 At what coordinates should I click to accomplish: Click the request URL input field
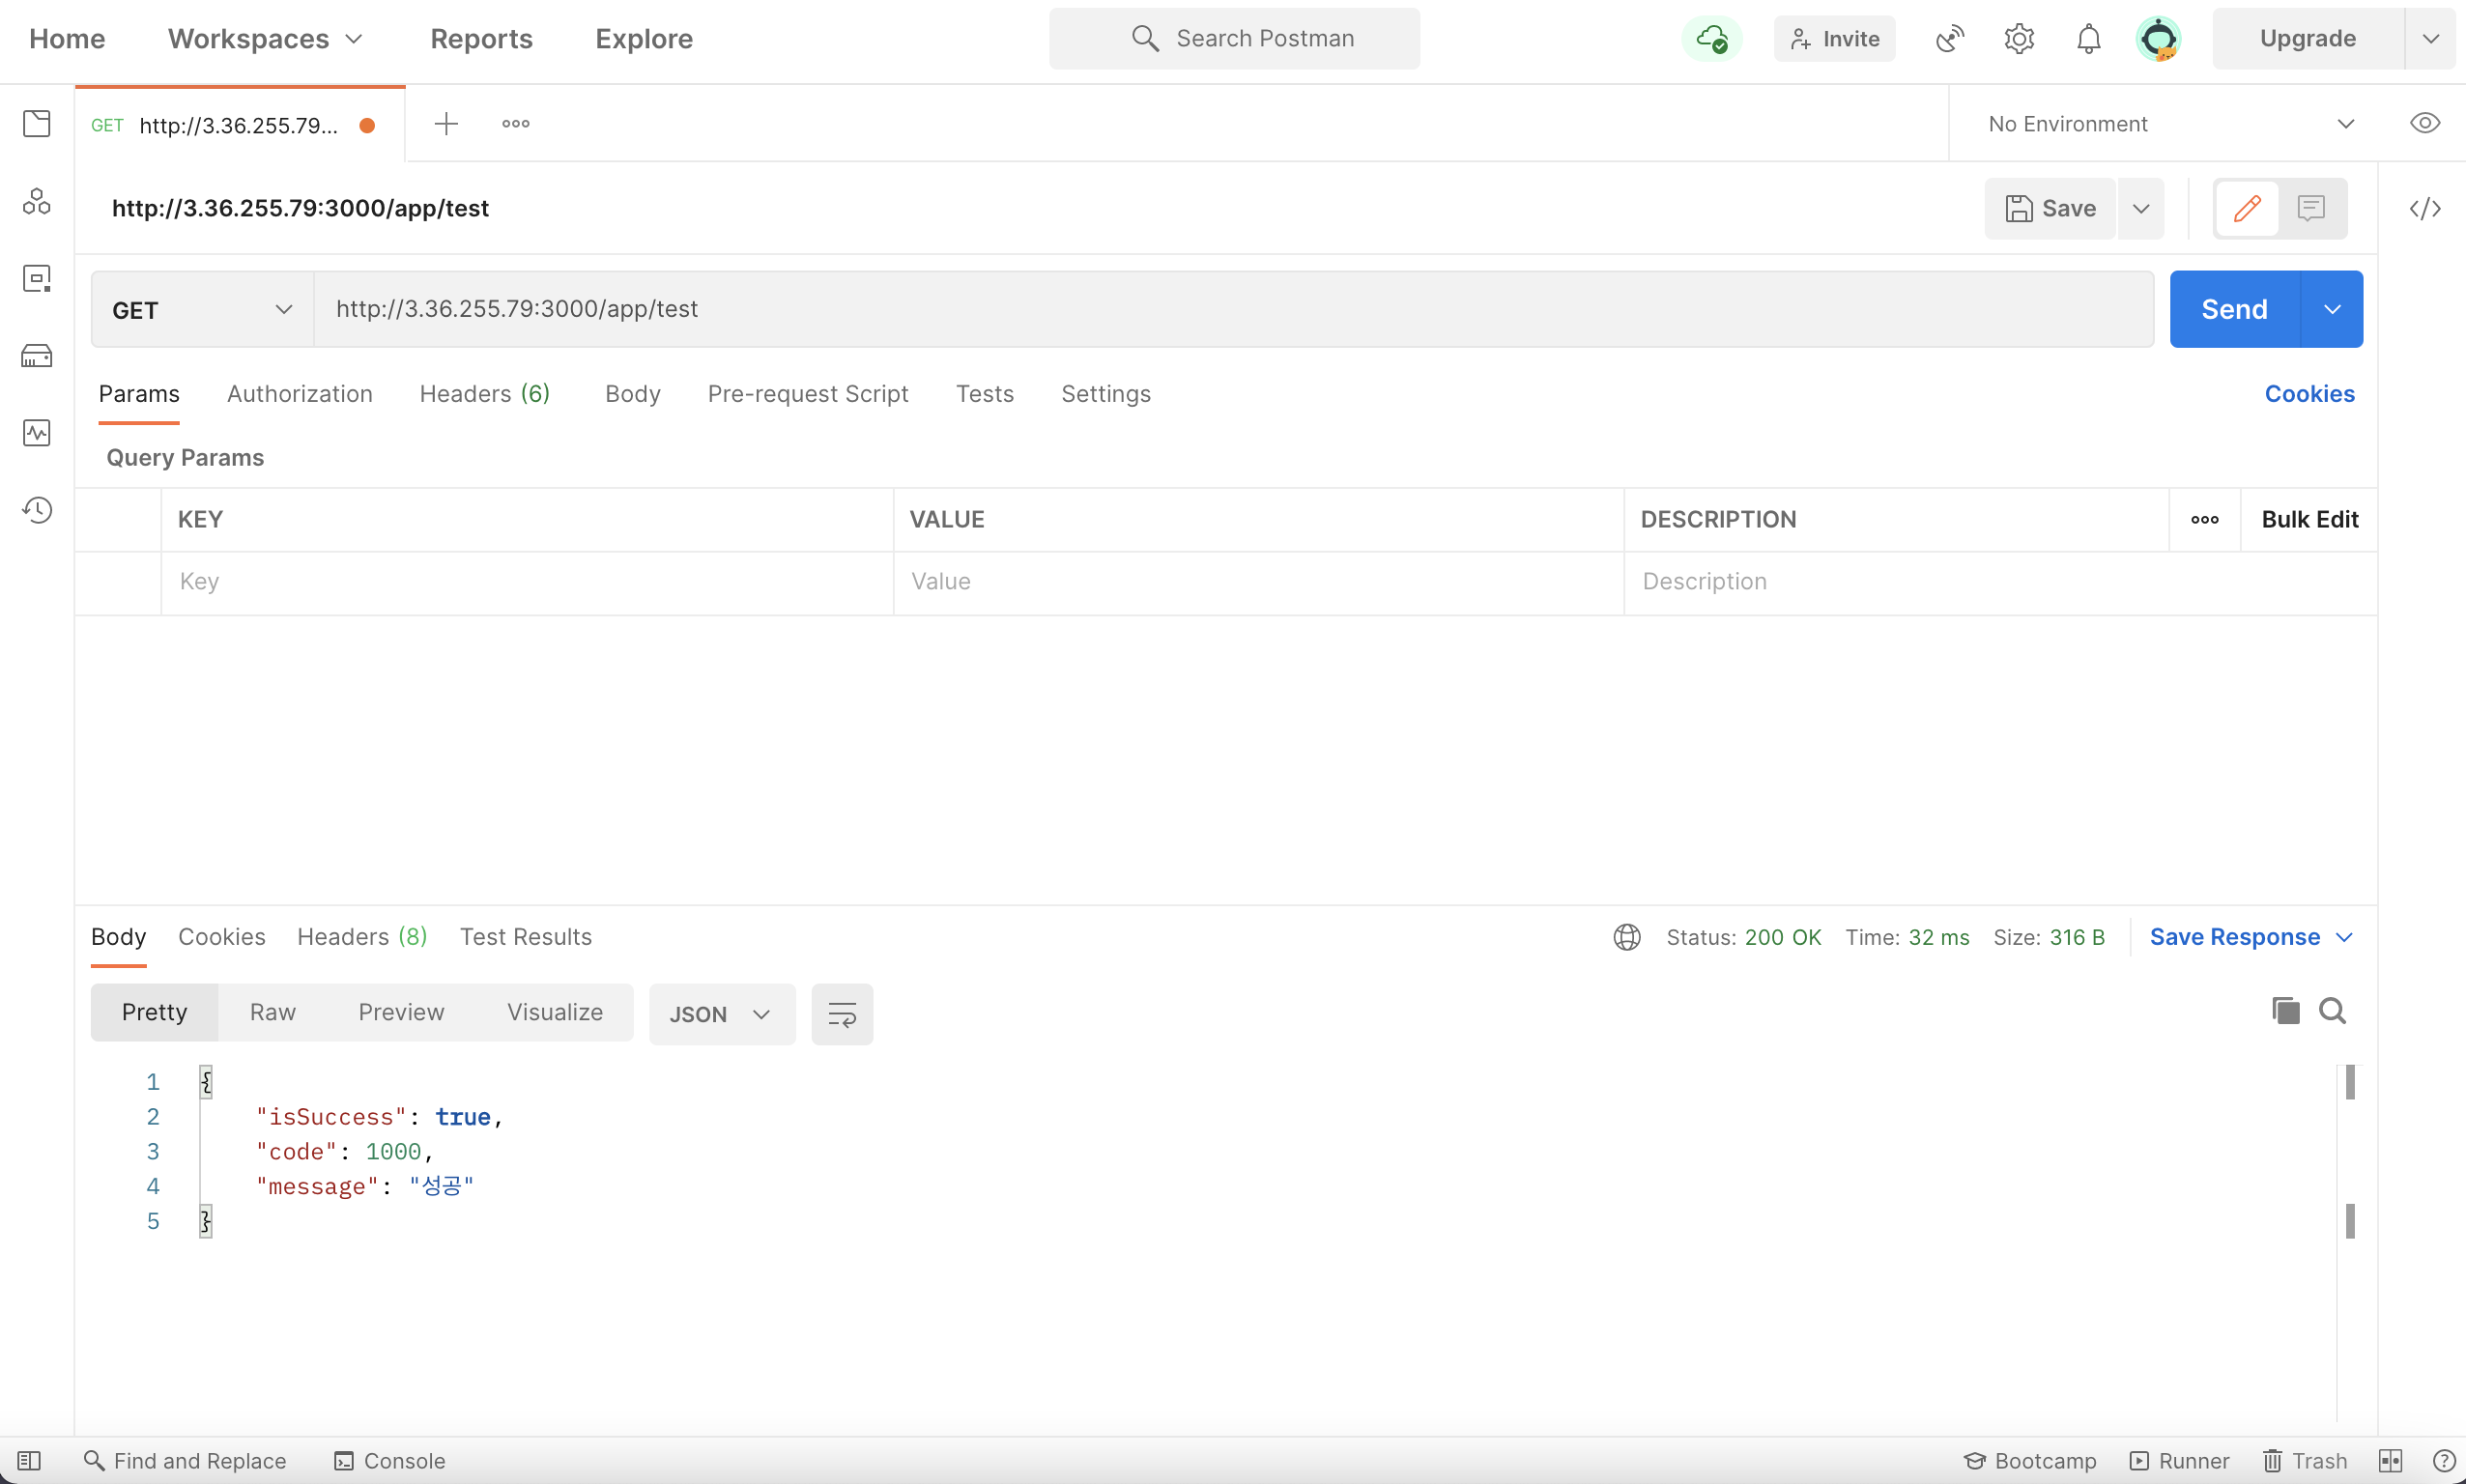click(x=1232, y=309)
